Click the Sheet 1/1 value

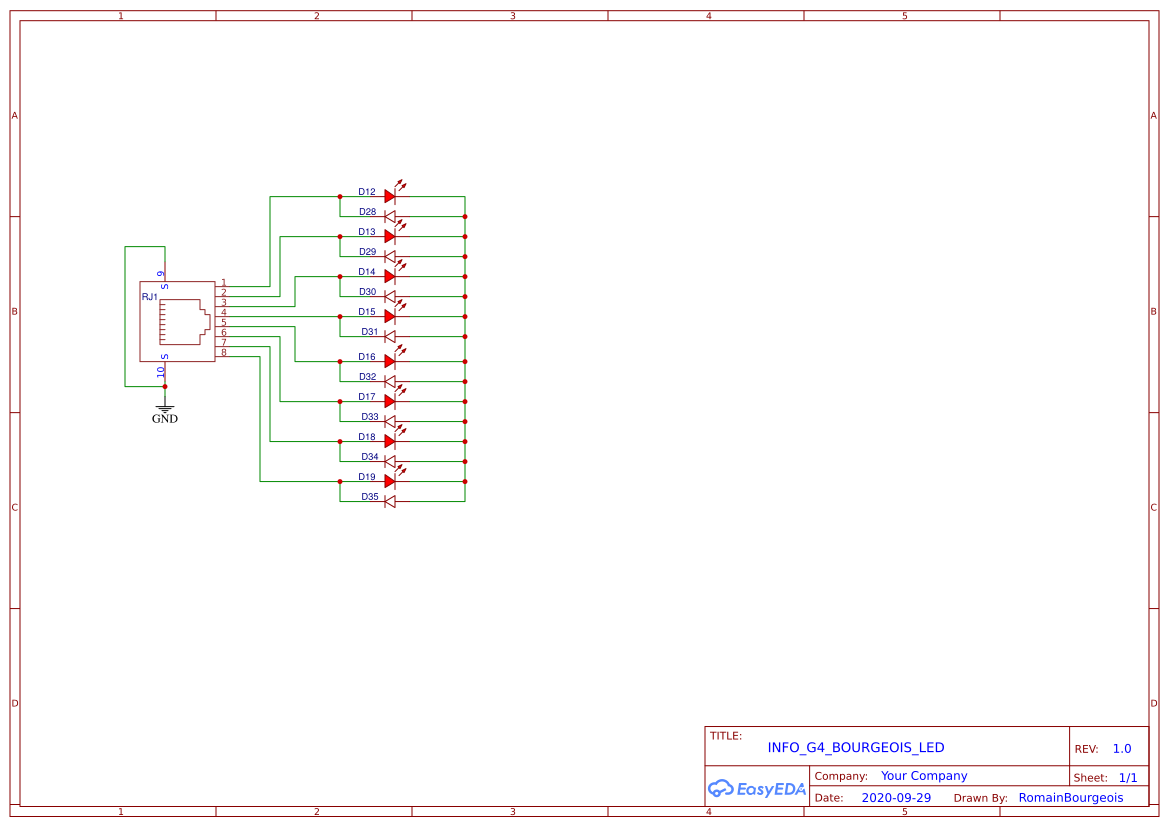(x=1128, y=779)
